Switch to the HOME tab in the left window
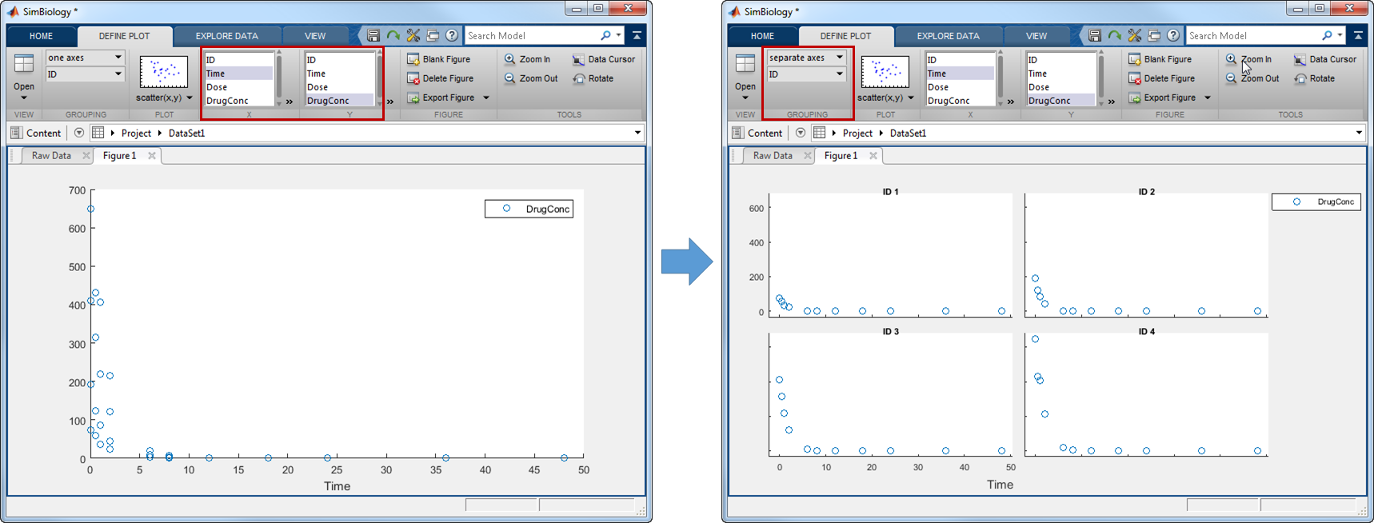Screen dimensions: 1374x523 click(41, 36)
